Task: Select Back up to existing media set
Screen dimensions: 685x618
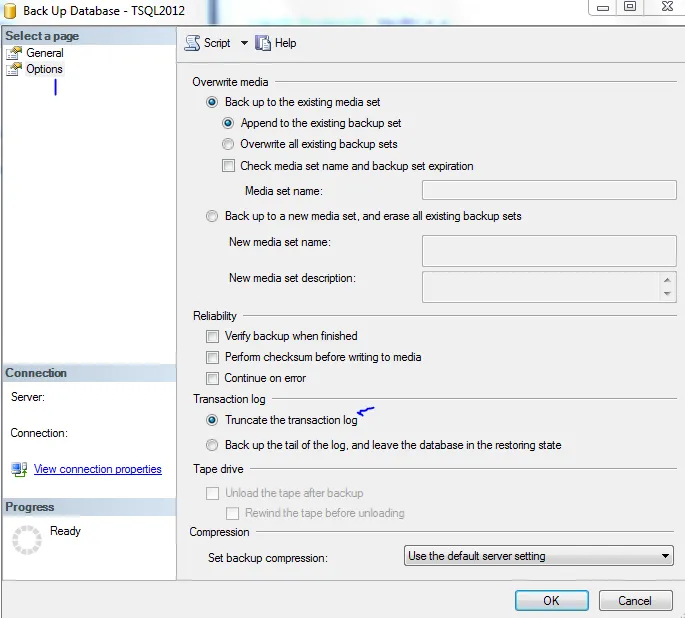Action: click(212, 102)
